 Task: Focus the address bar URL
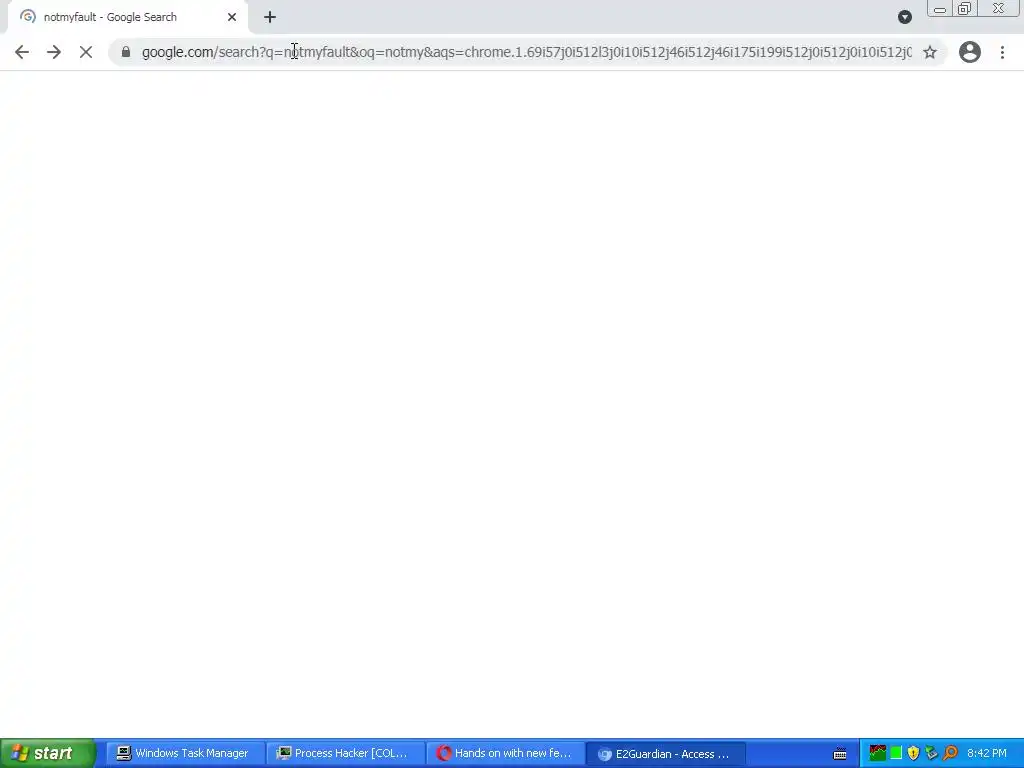[x=526, y=52]
